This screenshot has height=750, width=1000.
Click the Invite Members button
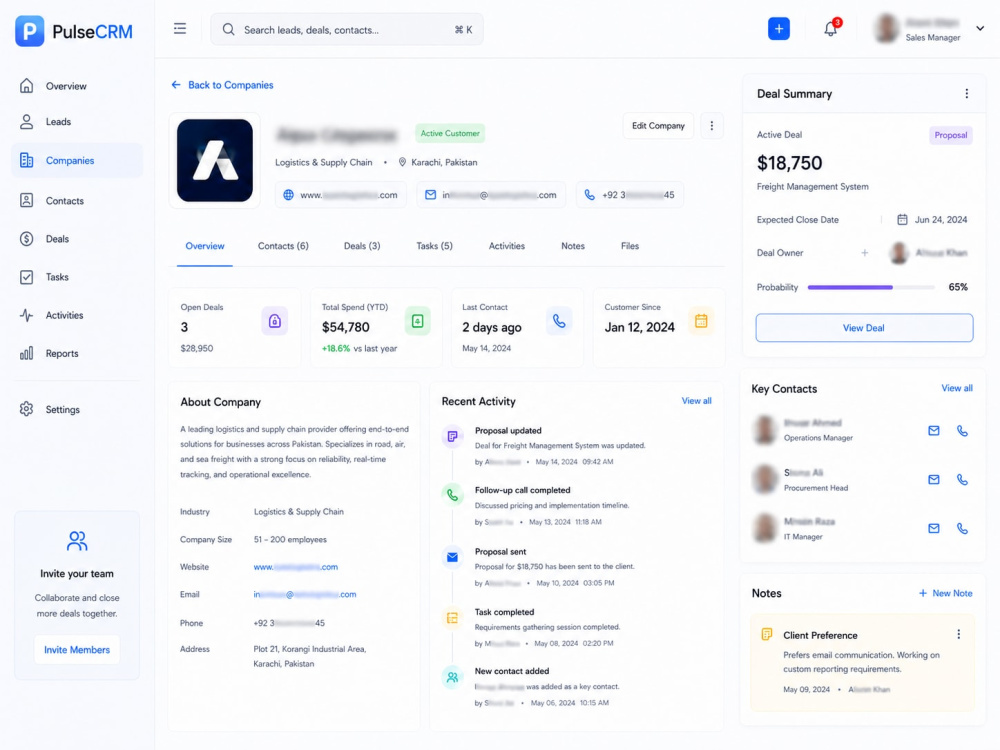77,649
